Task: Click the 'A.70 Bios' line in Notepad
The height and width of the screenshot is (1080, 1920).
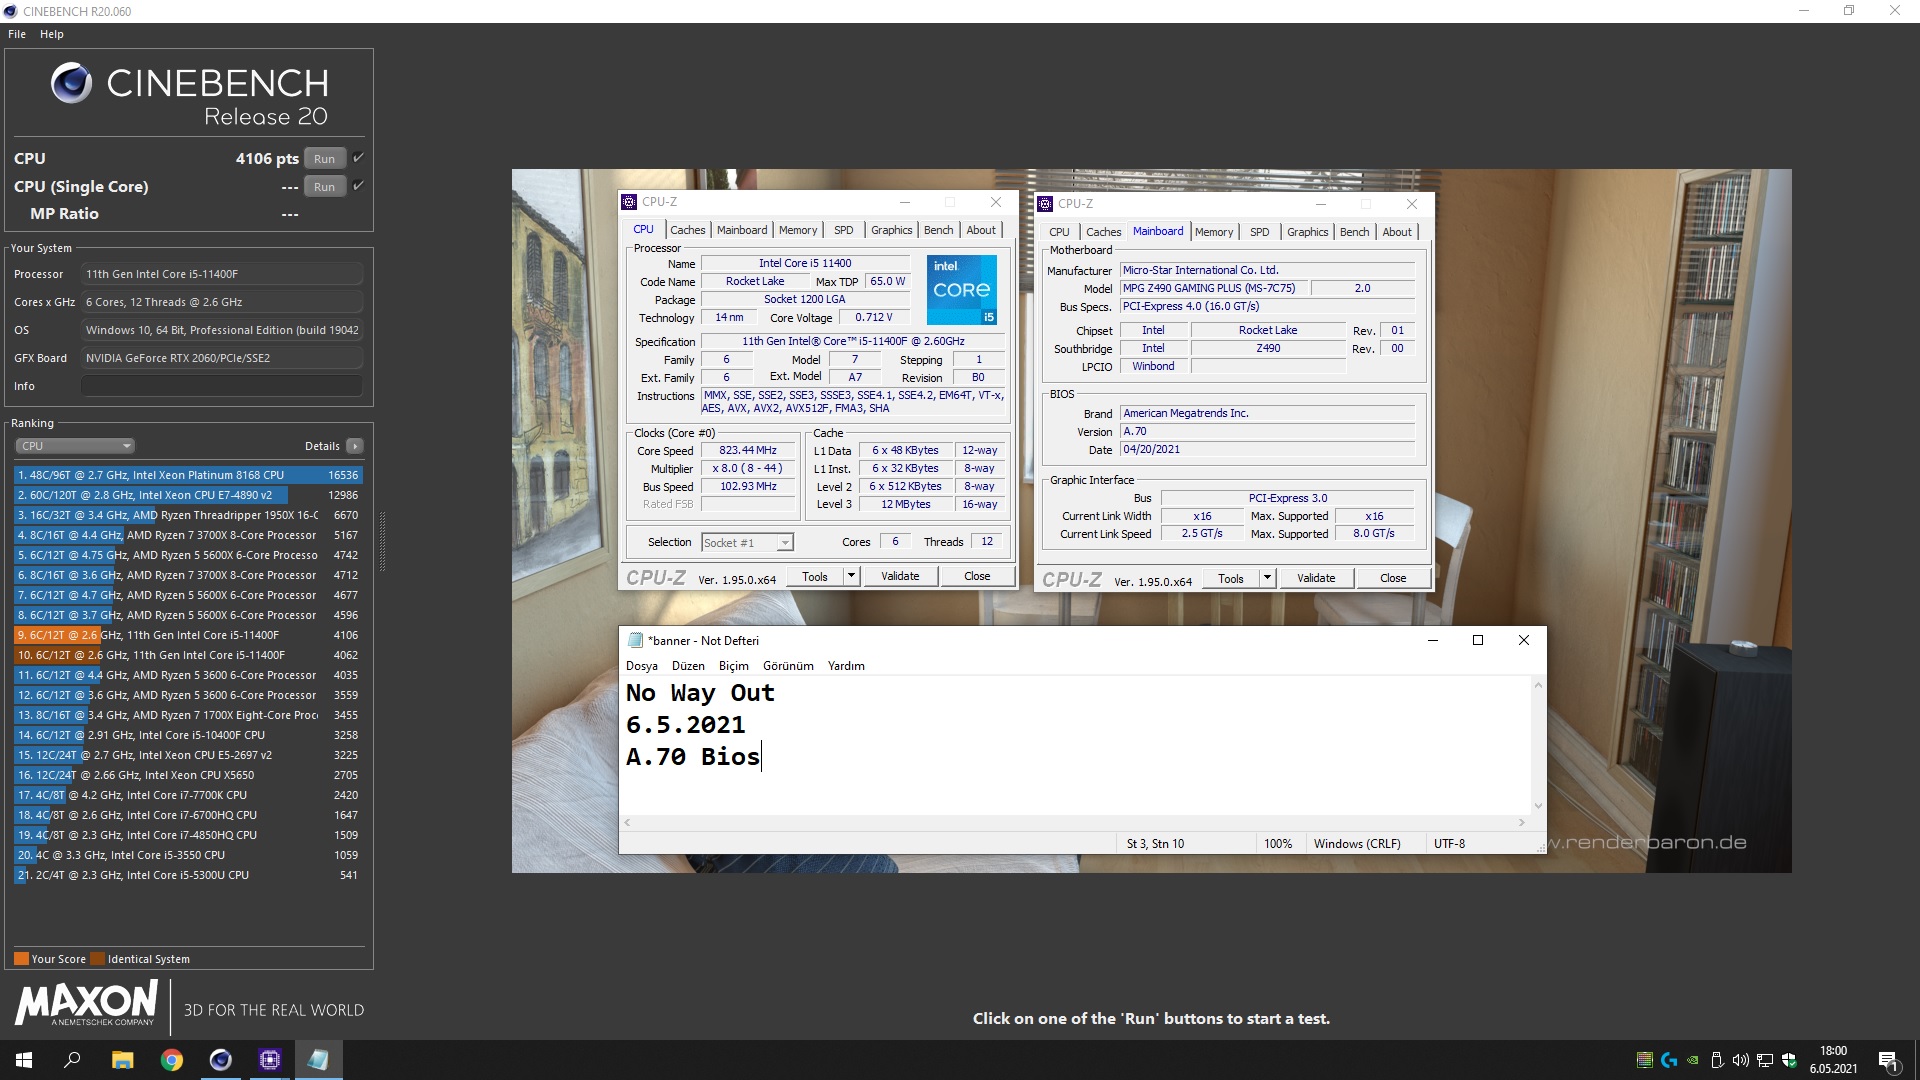Action: [693, 757]
